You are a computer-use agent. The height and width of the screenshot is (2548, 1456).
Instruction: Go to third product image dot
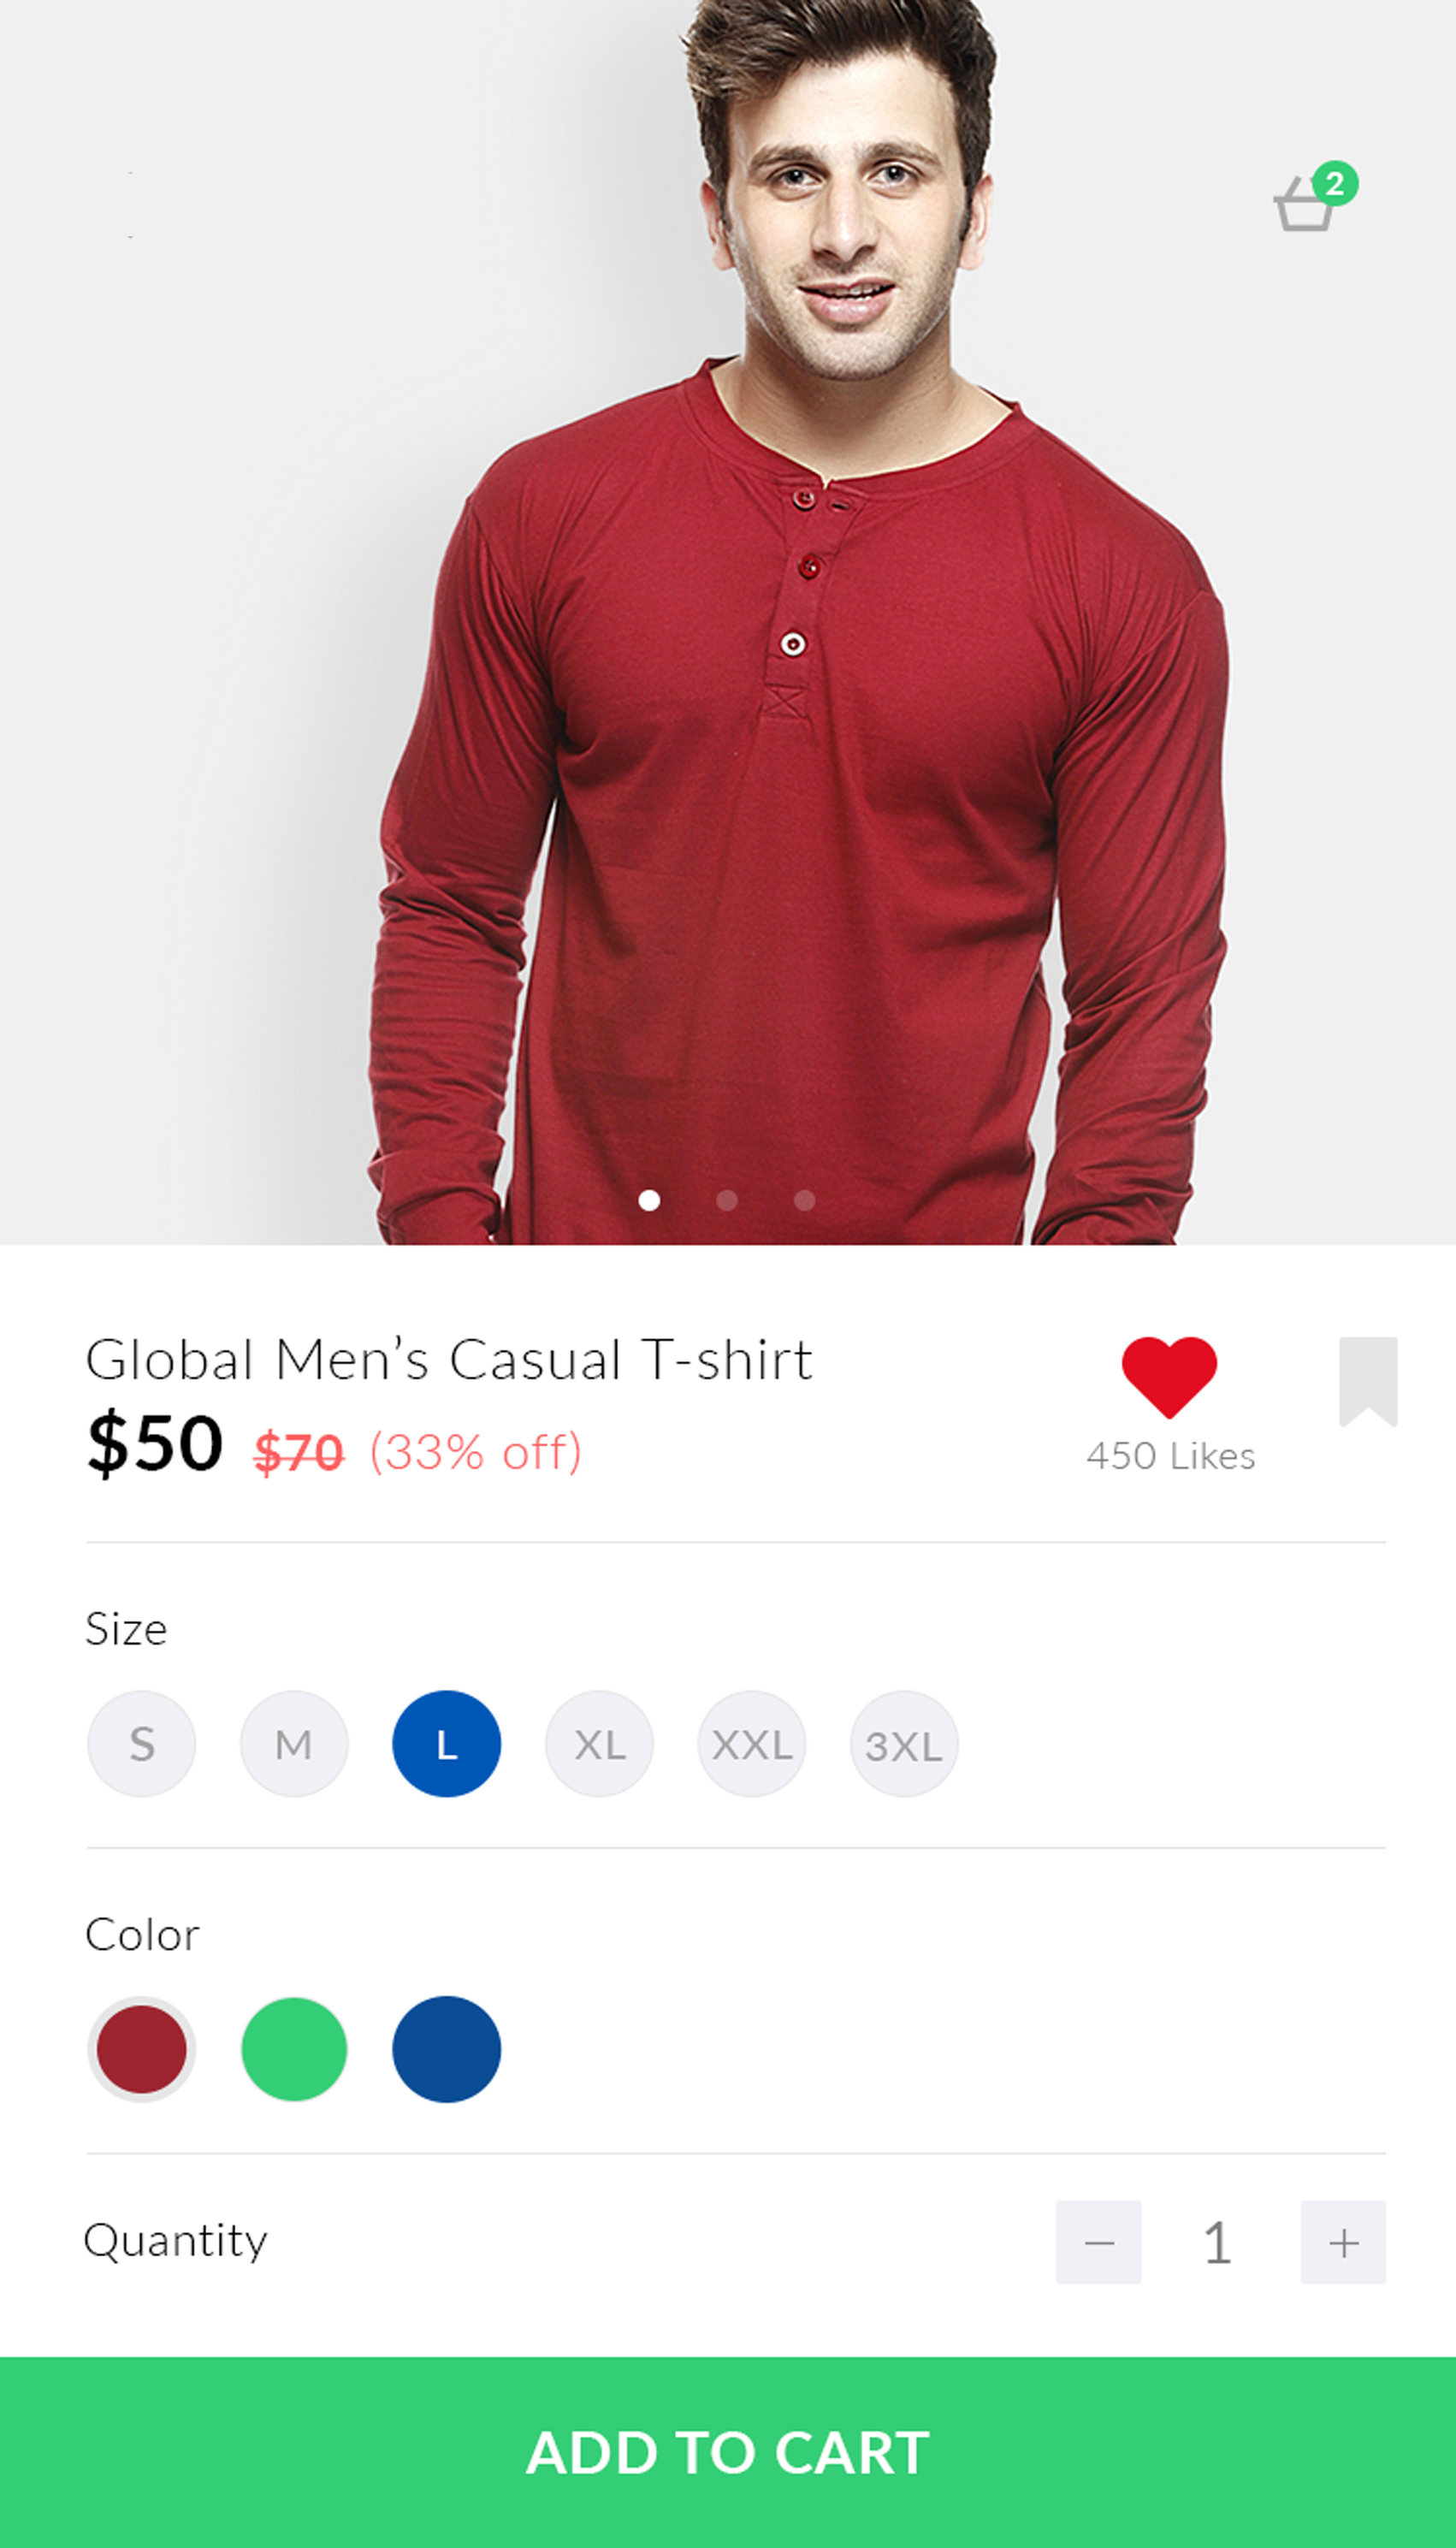[x=804, y=1200]
